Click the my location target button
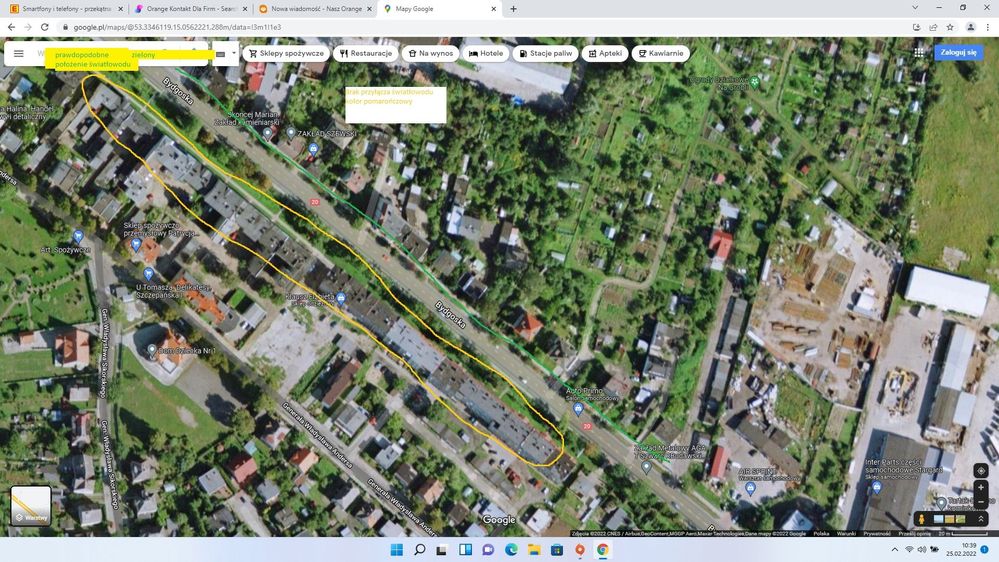999x562 pixels. tap(980, 470)
